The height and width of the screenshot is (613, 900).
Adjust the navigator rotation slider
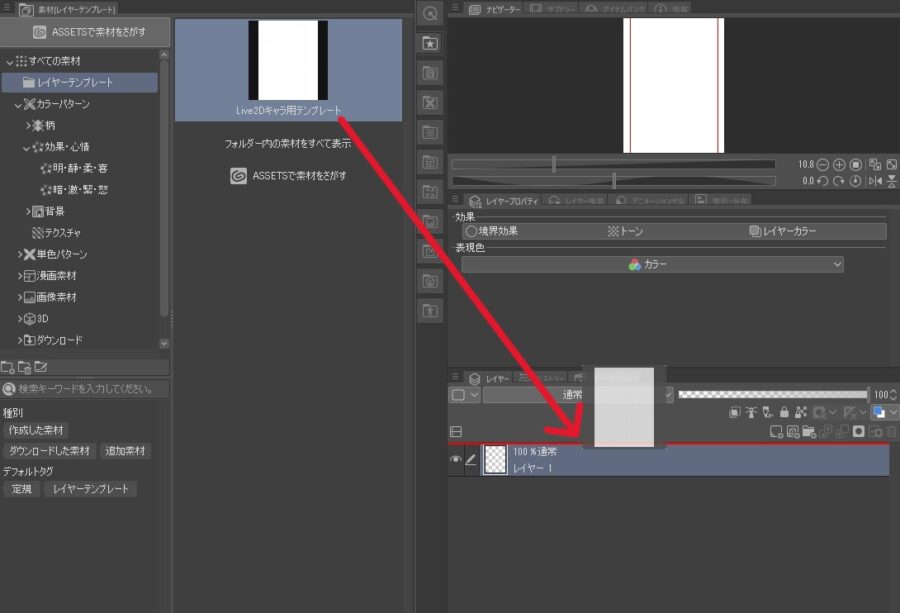[613, 181]
